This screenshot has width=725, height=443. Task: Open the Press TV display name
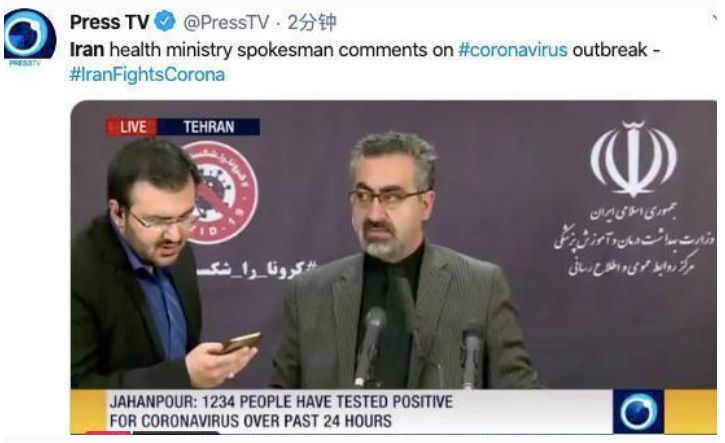click(110, 22)
